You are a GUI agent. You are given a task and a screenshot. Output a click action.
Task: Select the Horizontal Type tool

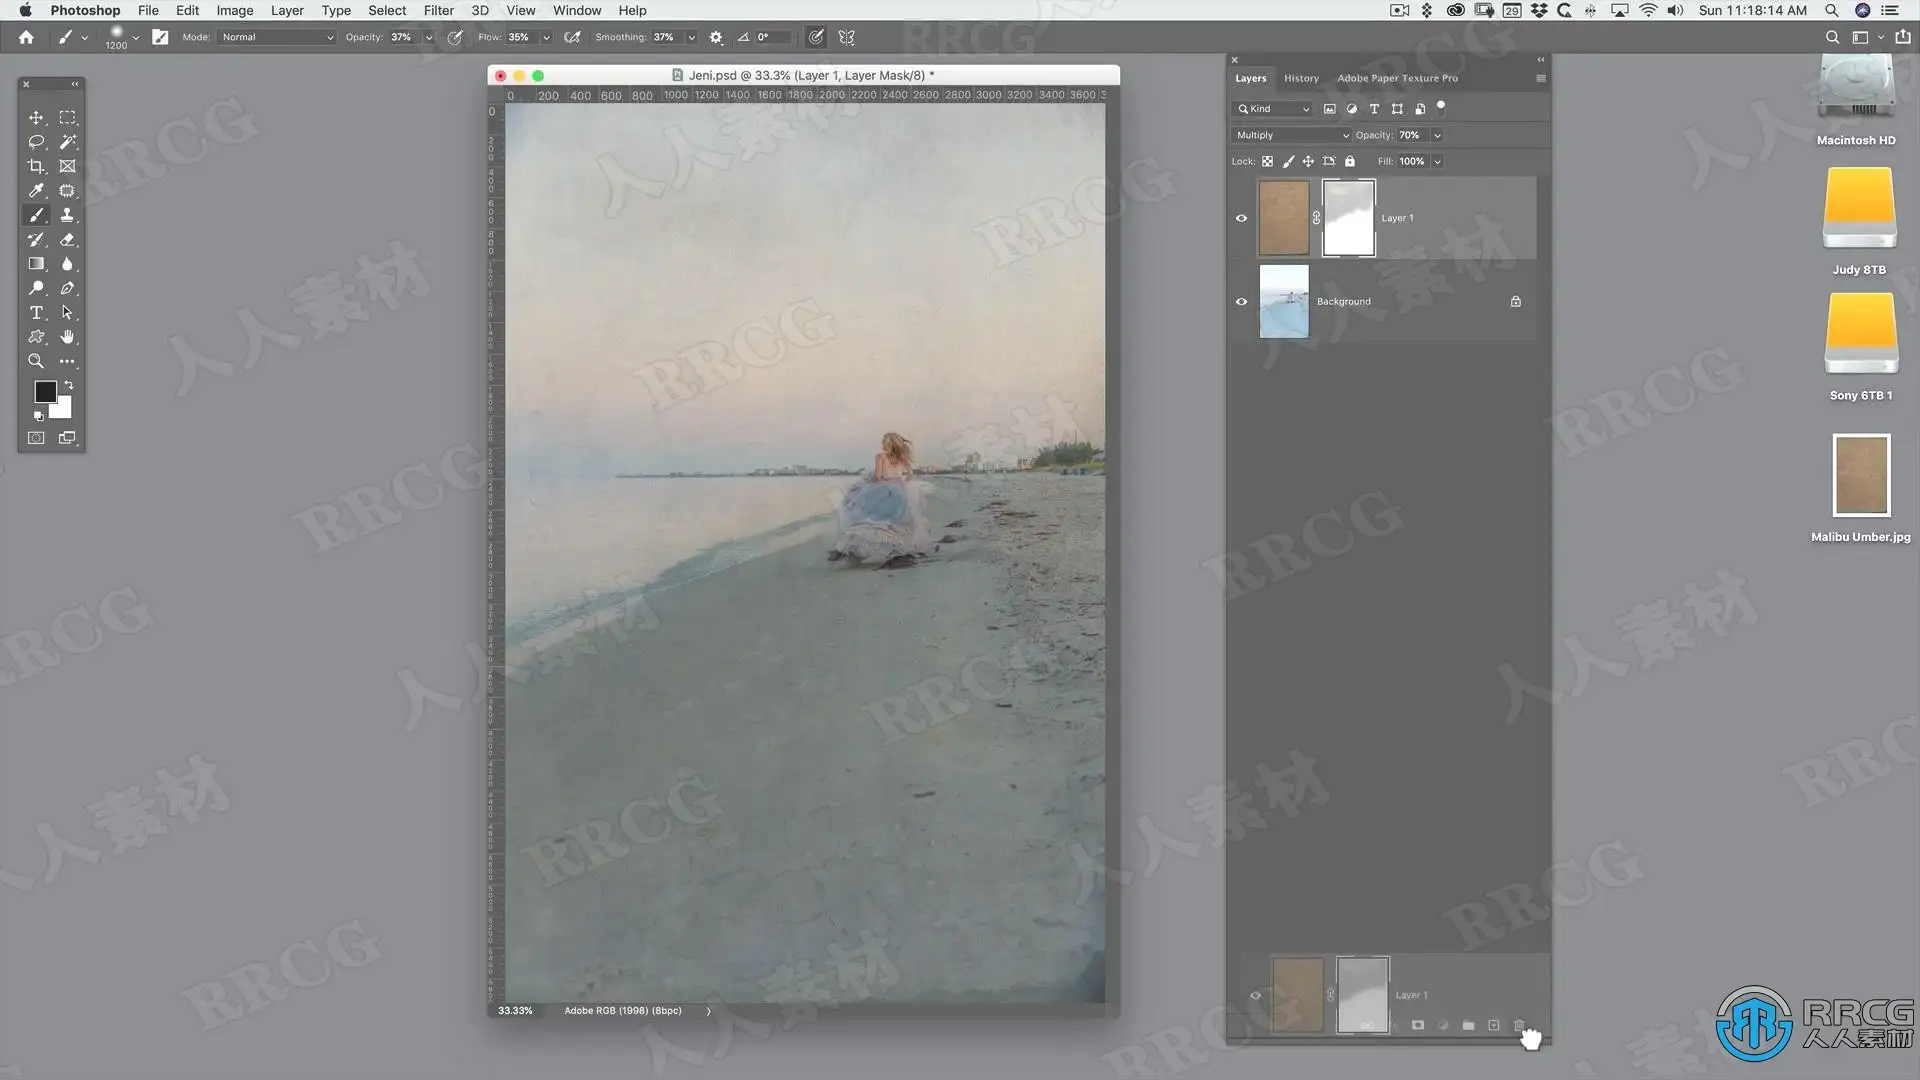click(x=36, y=313)
